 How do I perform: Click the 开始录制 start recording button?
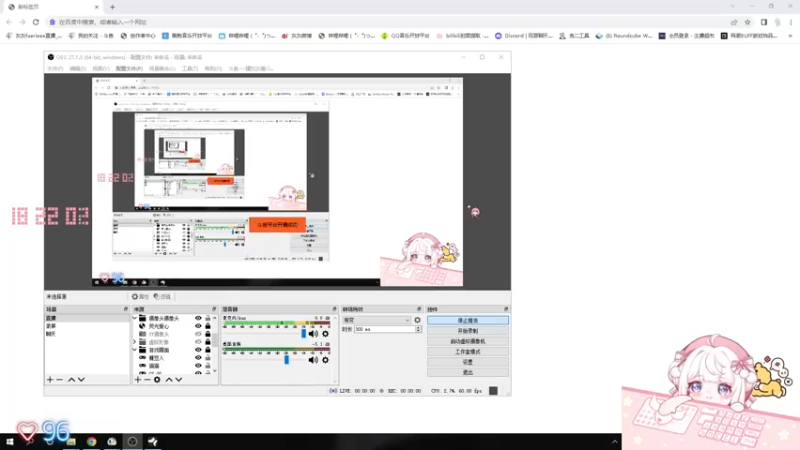(468, 331)
